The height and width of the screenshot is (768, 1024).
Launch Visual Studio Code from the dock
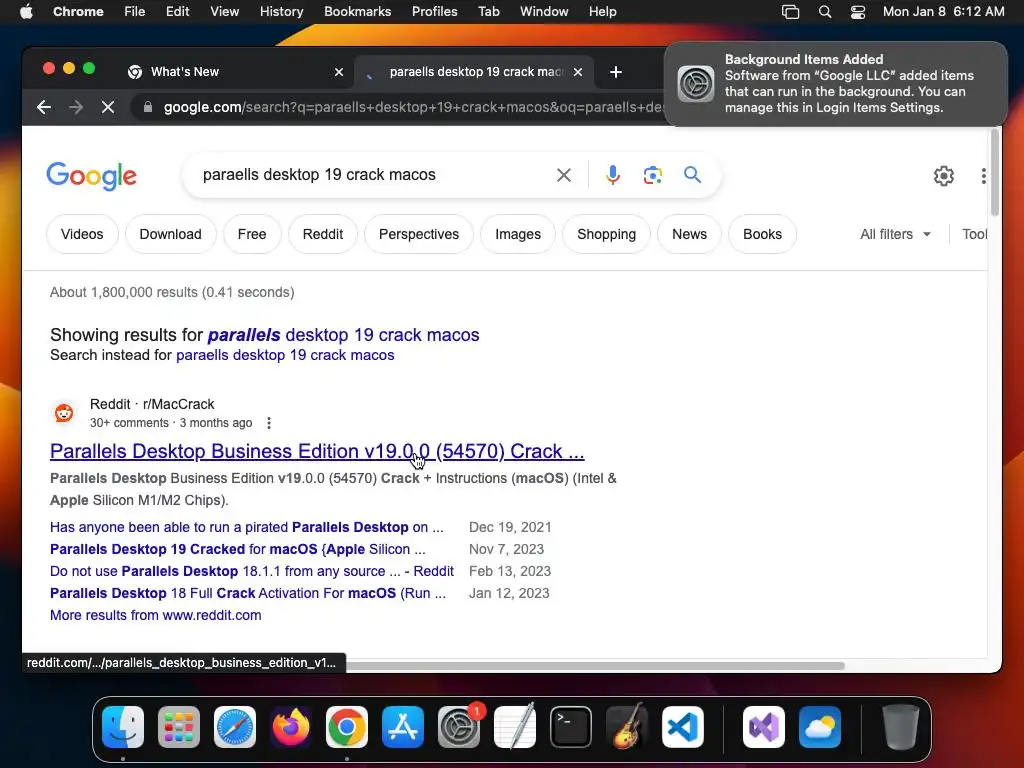pos(682,727)
